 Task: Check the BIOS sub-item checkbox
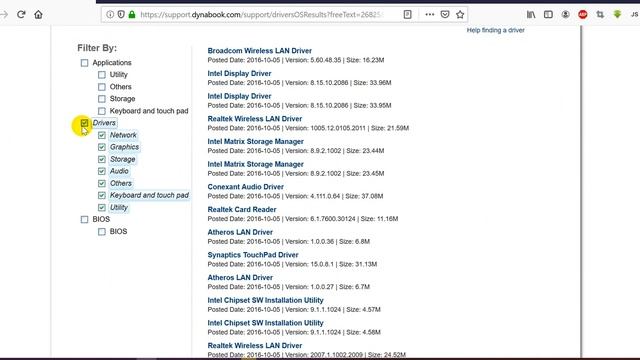(102, 232)
